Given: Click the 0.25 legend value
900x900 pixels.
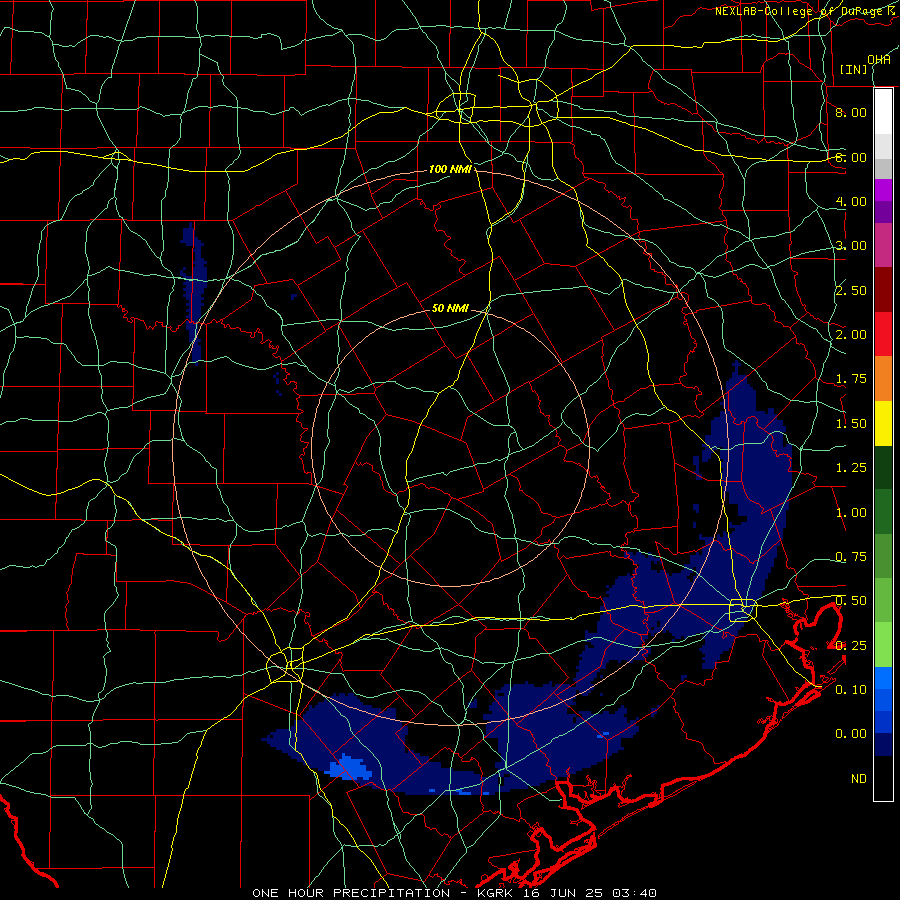Looking at the screenshot, I should 851,646.
